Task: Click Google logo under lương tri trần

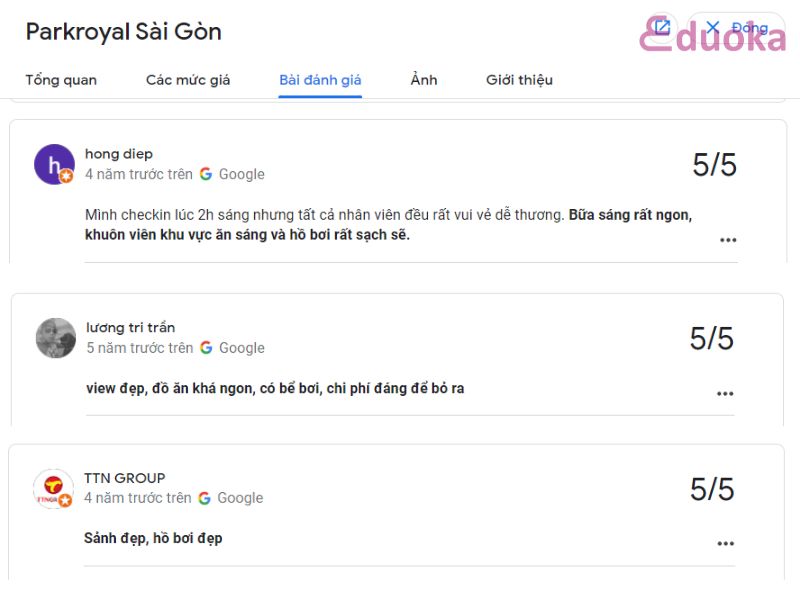Action: click(206, 348)
